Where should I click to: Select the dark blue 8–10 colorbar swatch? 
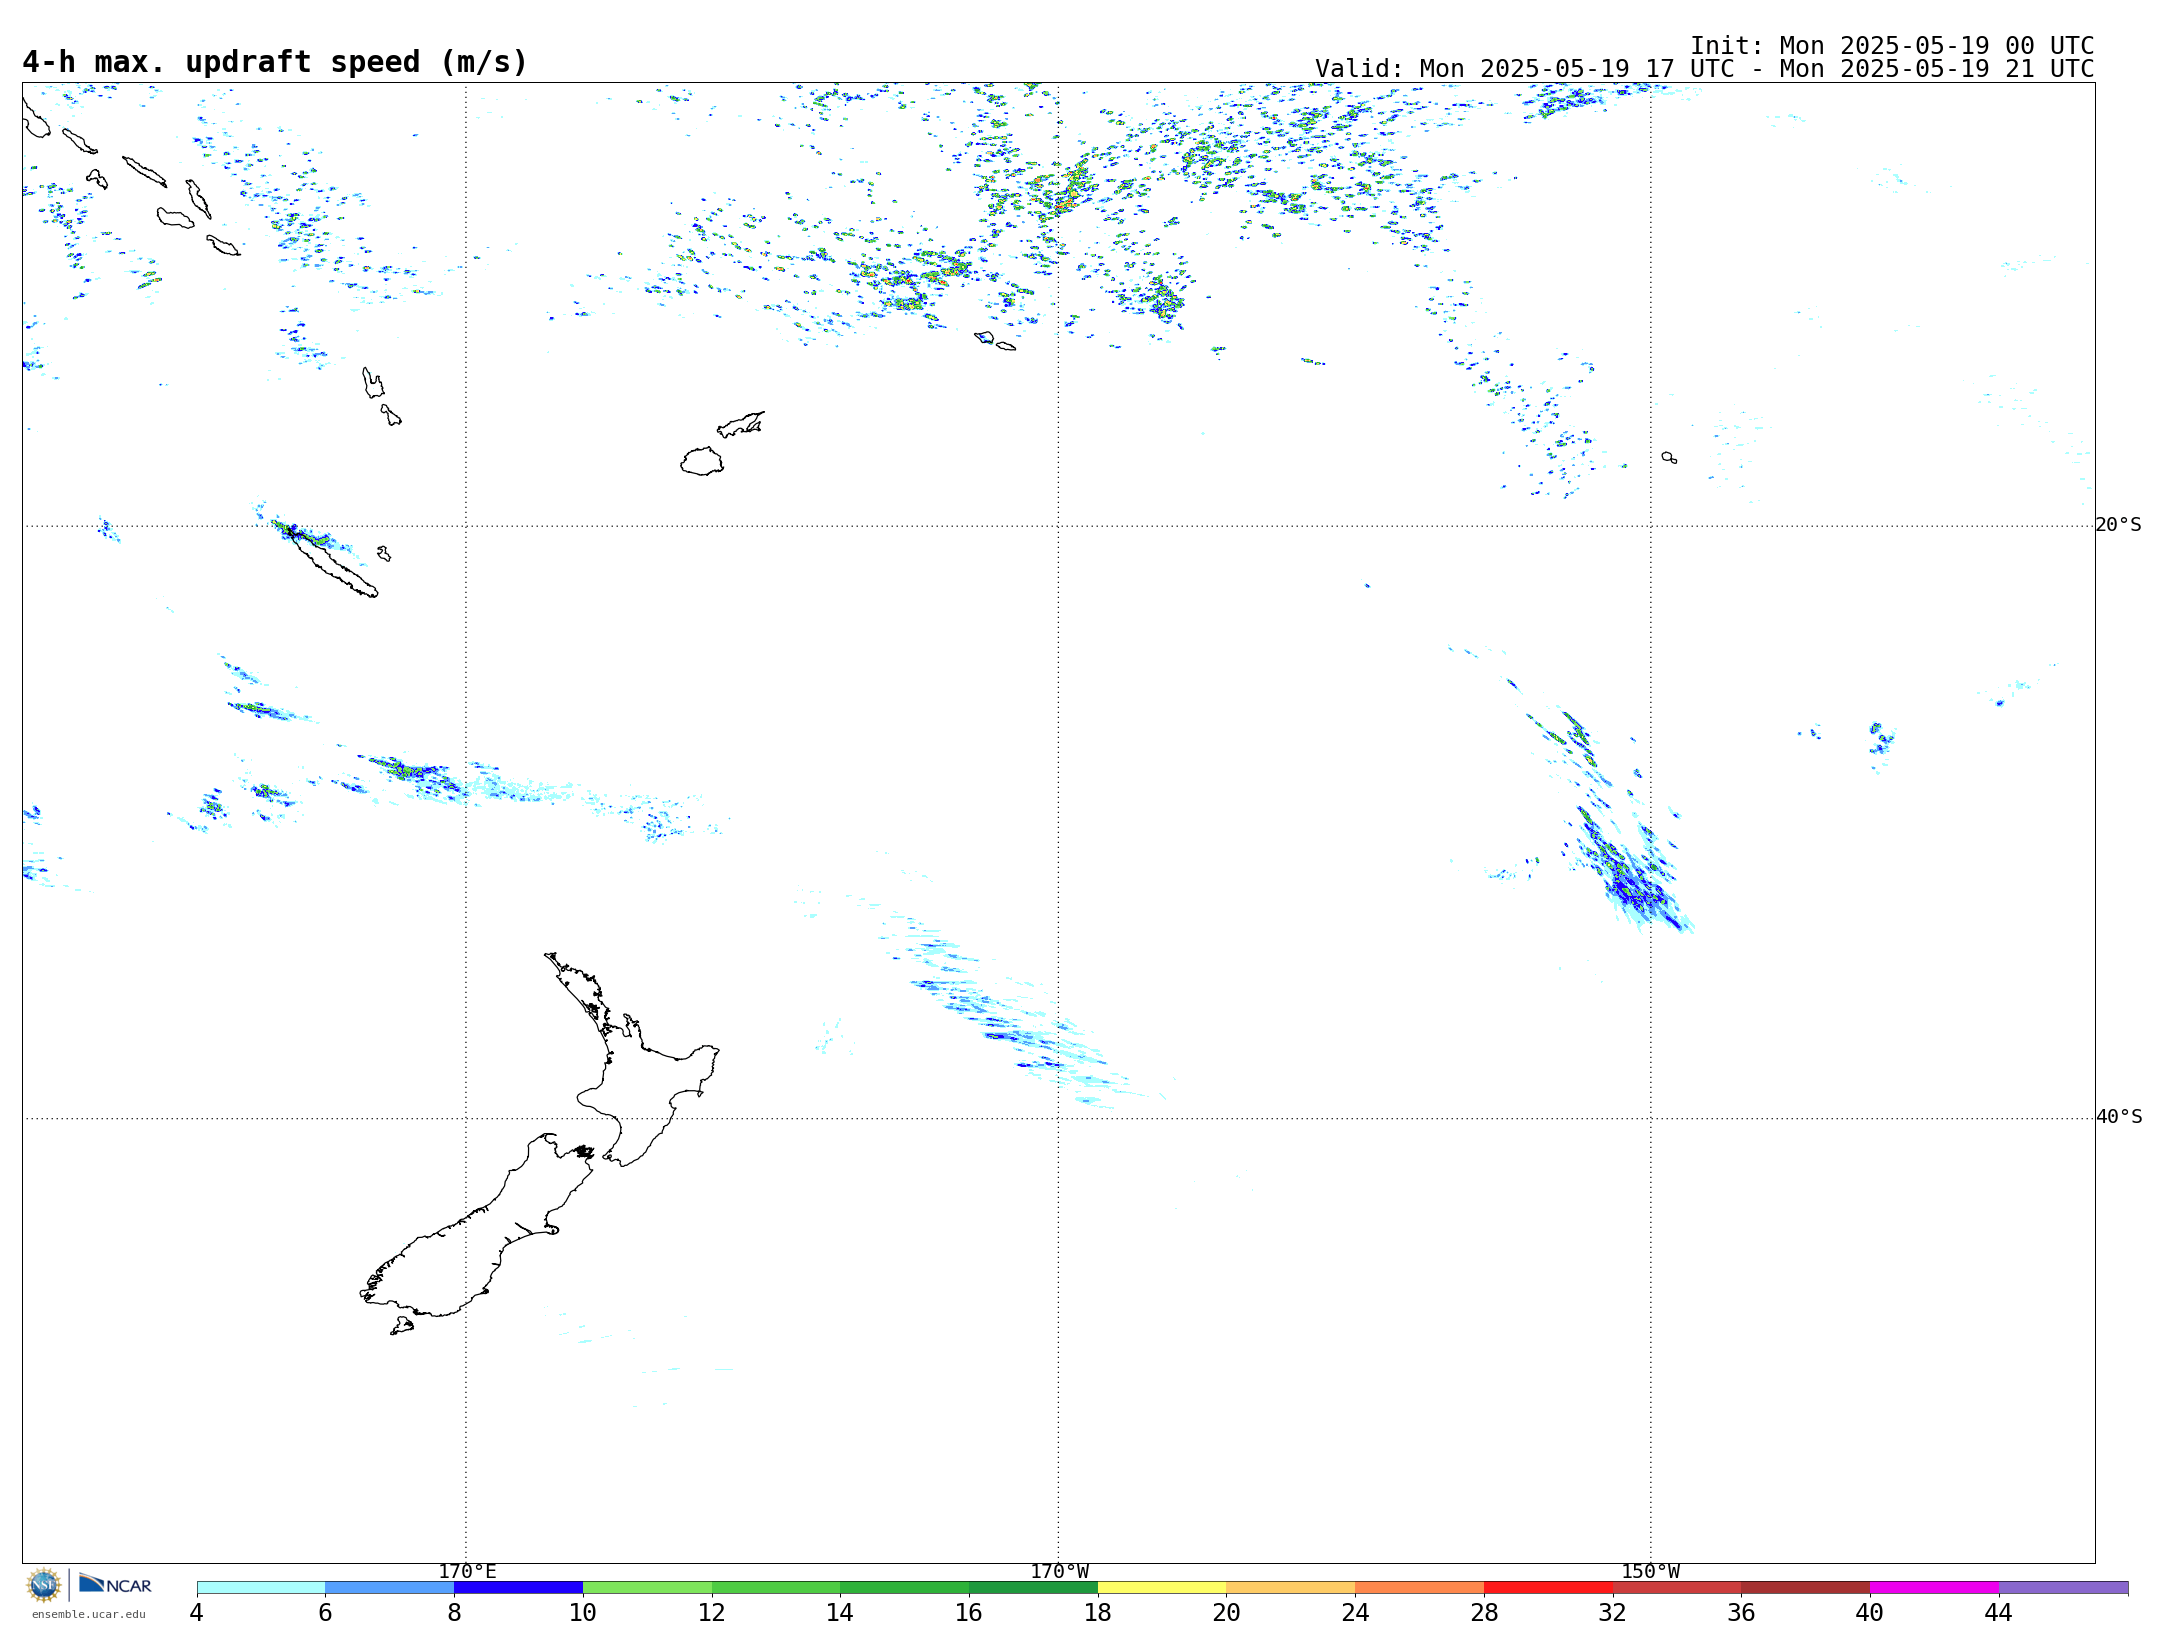[x=518, y=1587]
